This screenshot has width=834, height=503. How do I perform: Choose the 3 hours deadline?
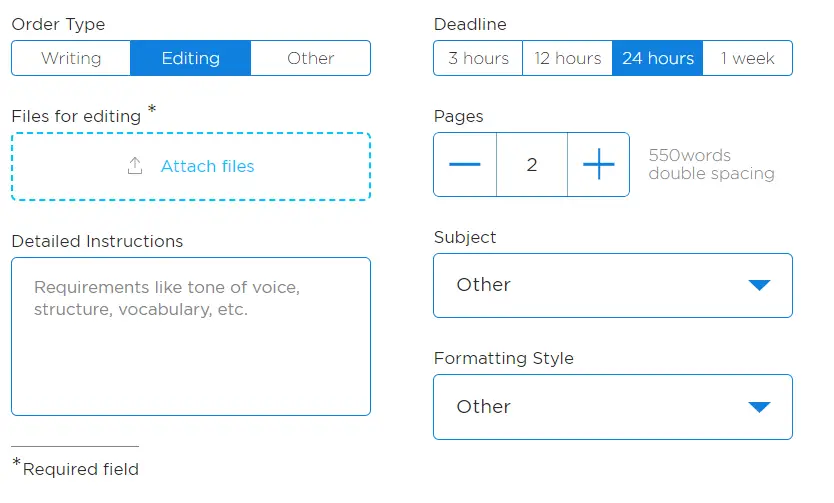(x=478, y=58)
